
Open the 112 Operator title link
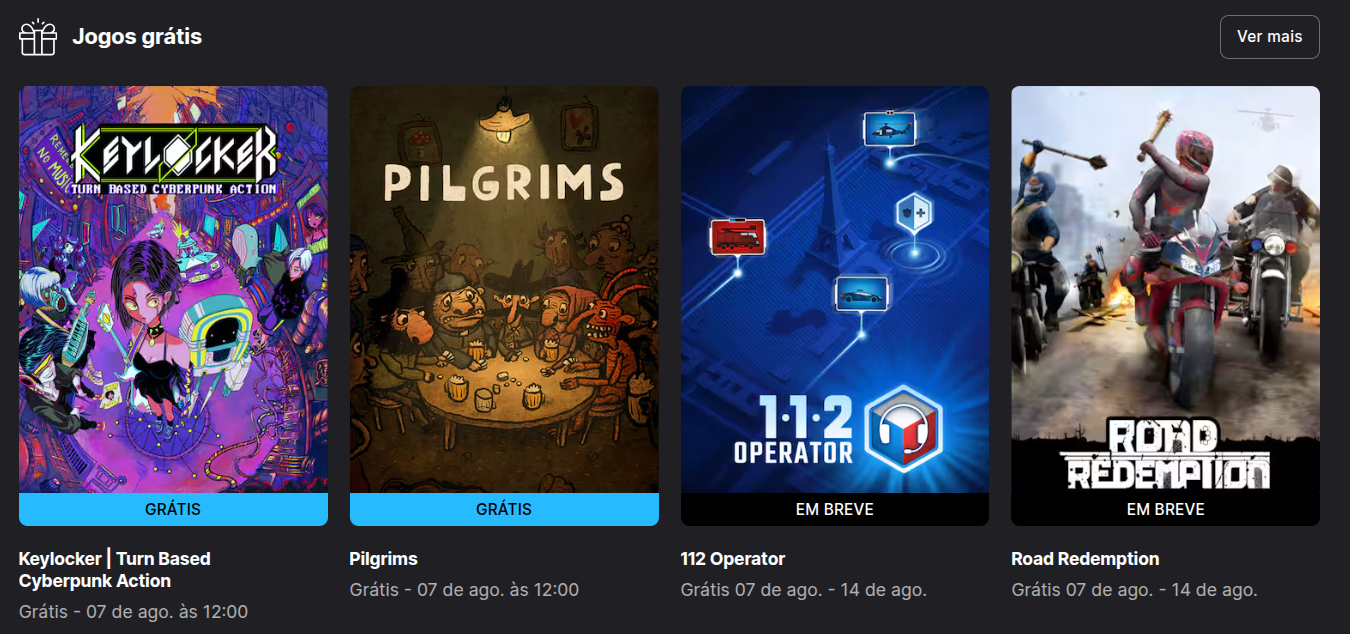[x=733, y=559]
